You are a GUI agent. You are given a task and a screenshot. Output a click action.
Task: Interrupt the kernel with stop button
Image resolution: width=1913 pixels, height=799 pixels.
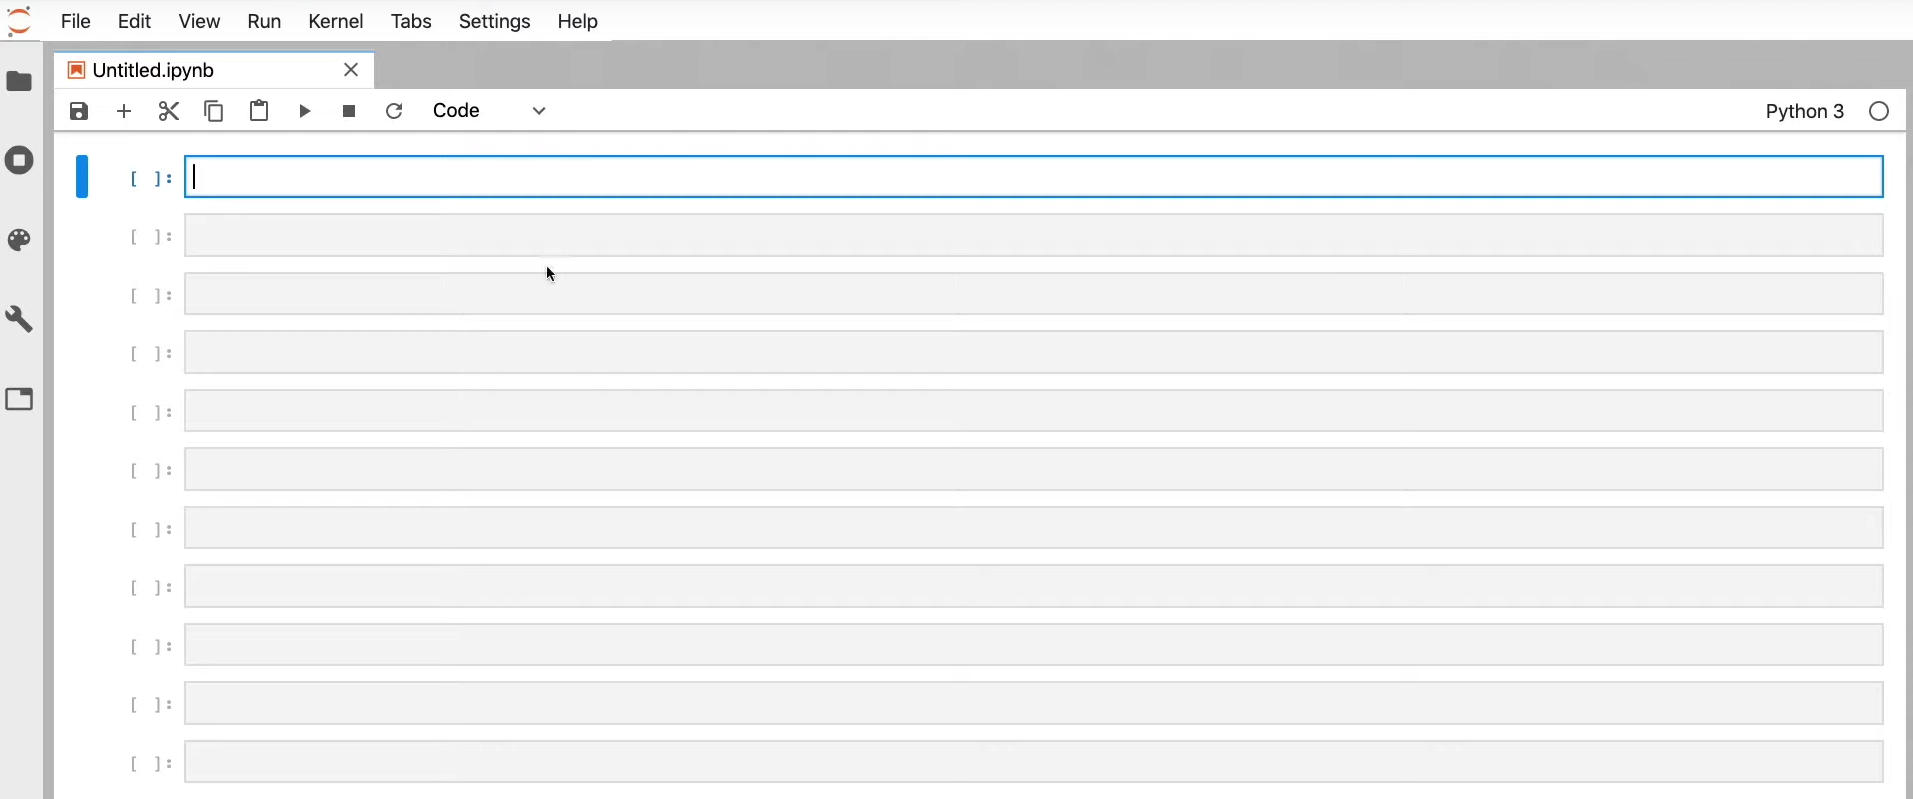coord(349,111)
